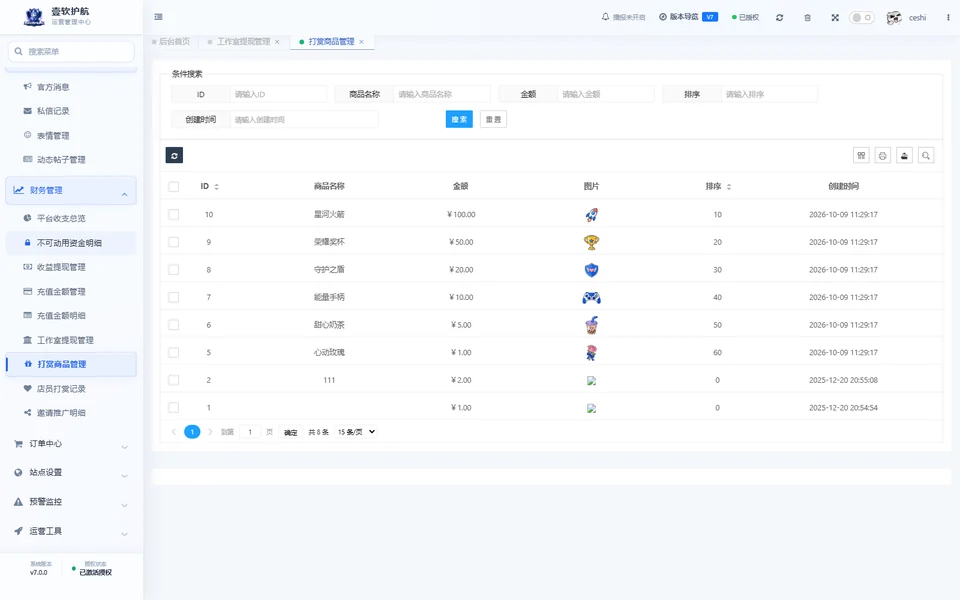
Task: Check the row with ID 9
Action: (x=174, y=242)
